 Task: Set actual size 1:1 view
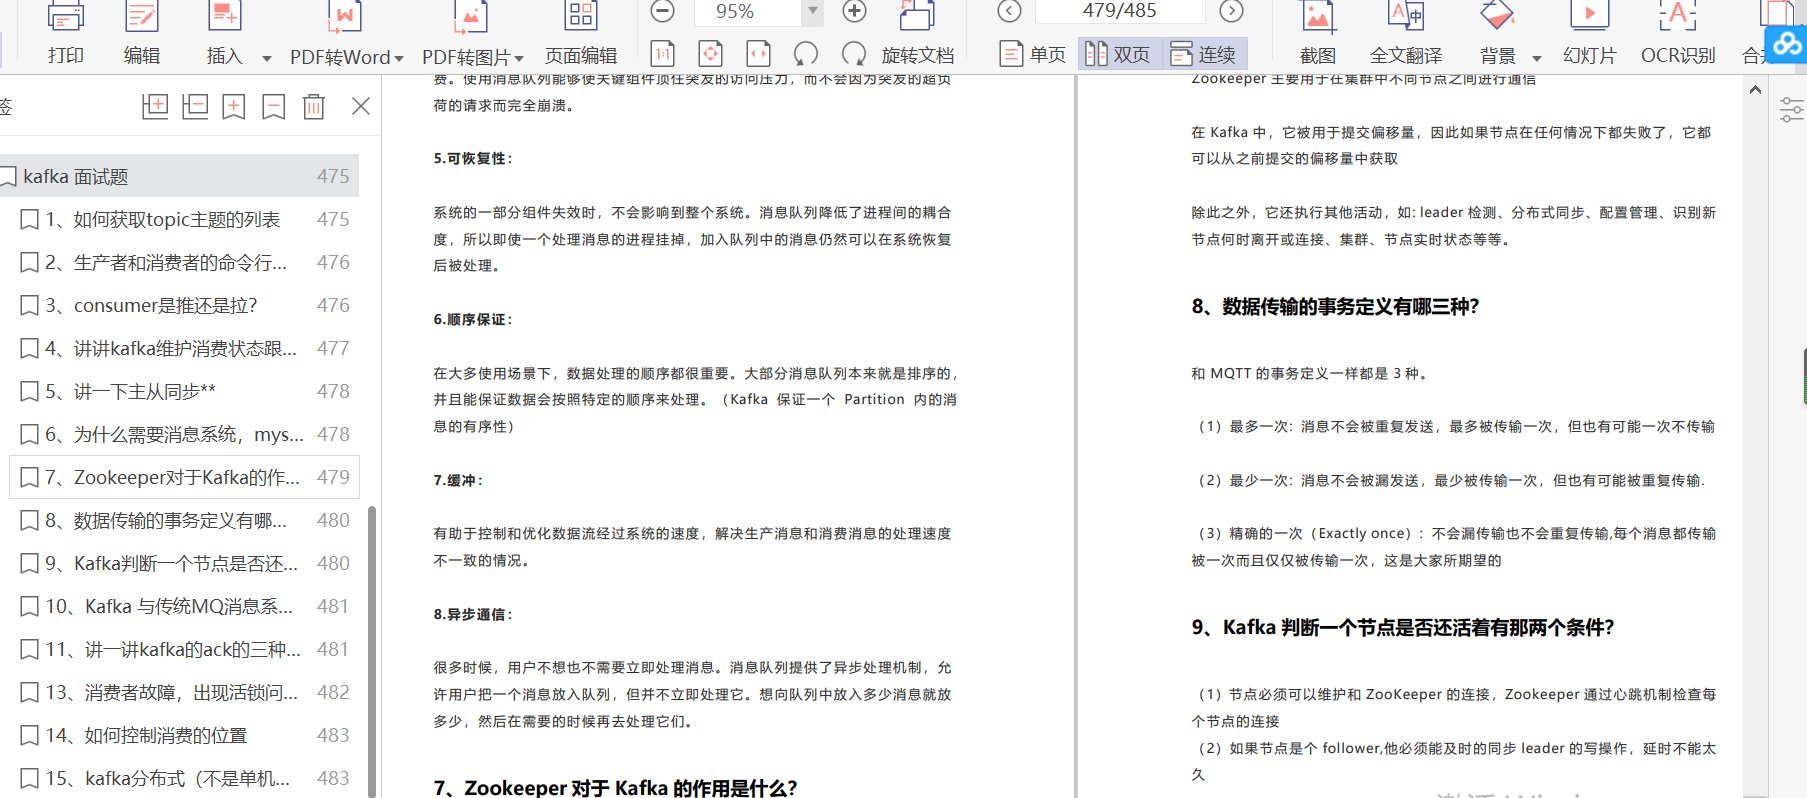[x=662, y=54]
